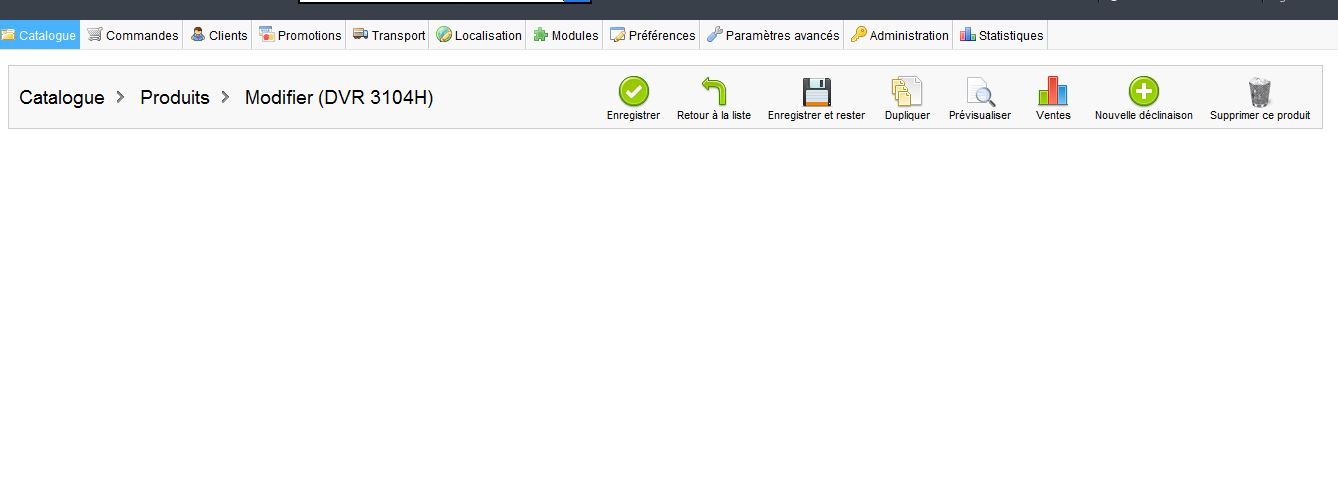View the Ventes bar chart icon
This screenshot has height=488, width=1338.
click(1053, 92)
